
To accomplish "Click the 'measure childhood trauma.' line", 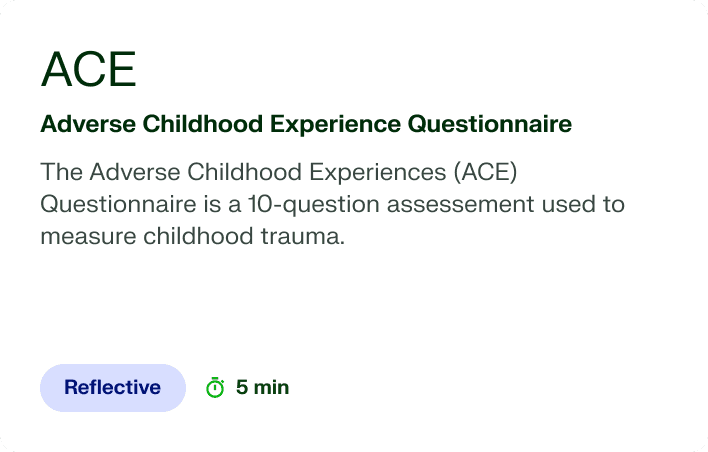I will coord(193,236).
